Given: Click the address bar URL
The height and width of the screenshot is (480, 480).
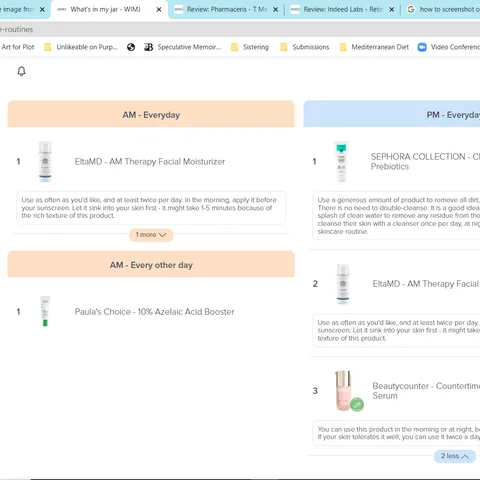Looking at the screenshot, I should (x=16, y=29).
